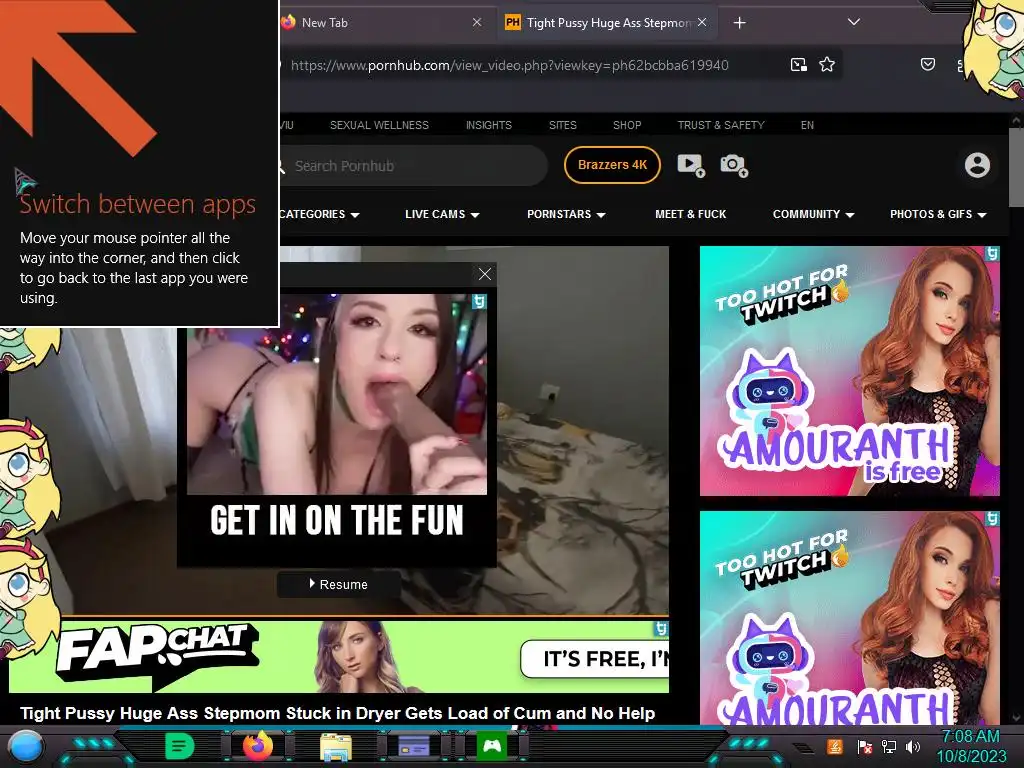Focus the address bar URL field
Screen dimensions: 1024x768
pyautogui.click(x=509, y=65)
